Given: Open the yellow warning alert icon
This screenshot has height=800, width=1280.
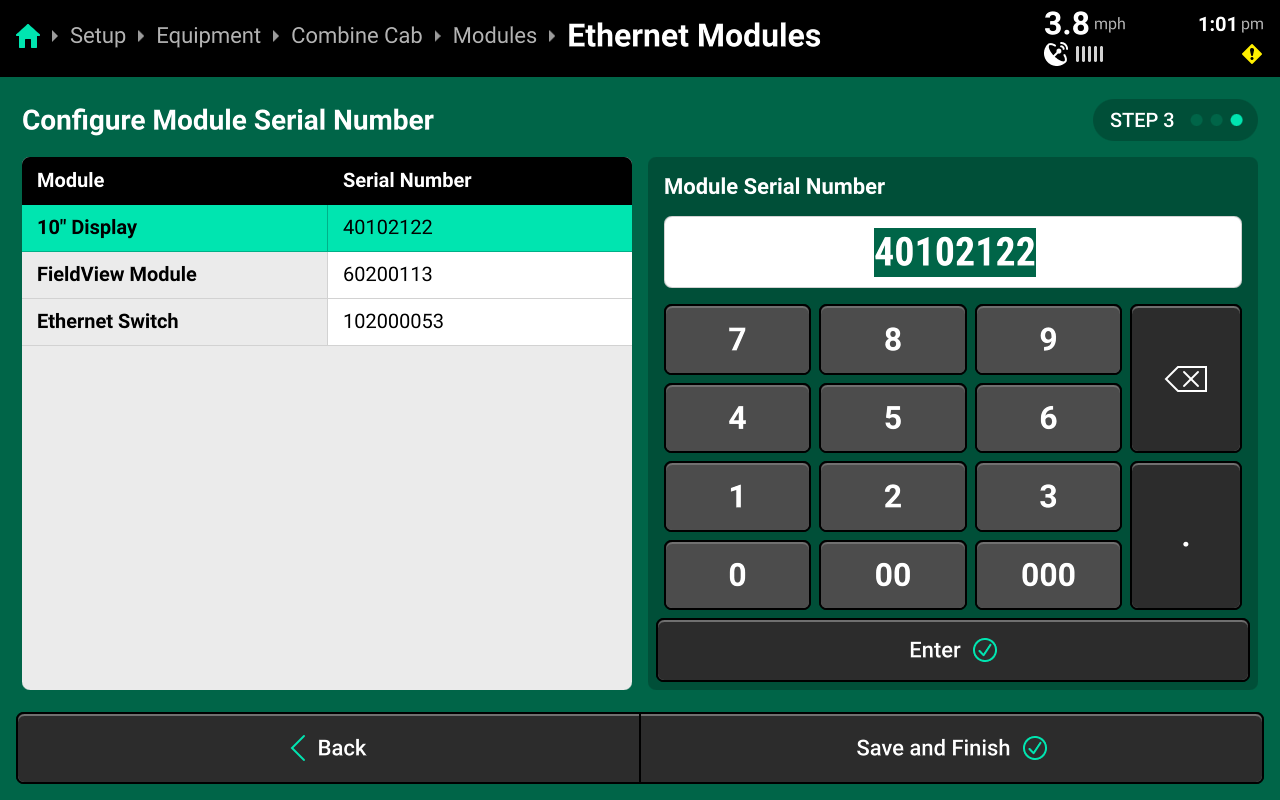Looking at the screenshot, I should coord(1251,54).
